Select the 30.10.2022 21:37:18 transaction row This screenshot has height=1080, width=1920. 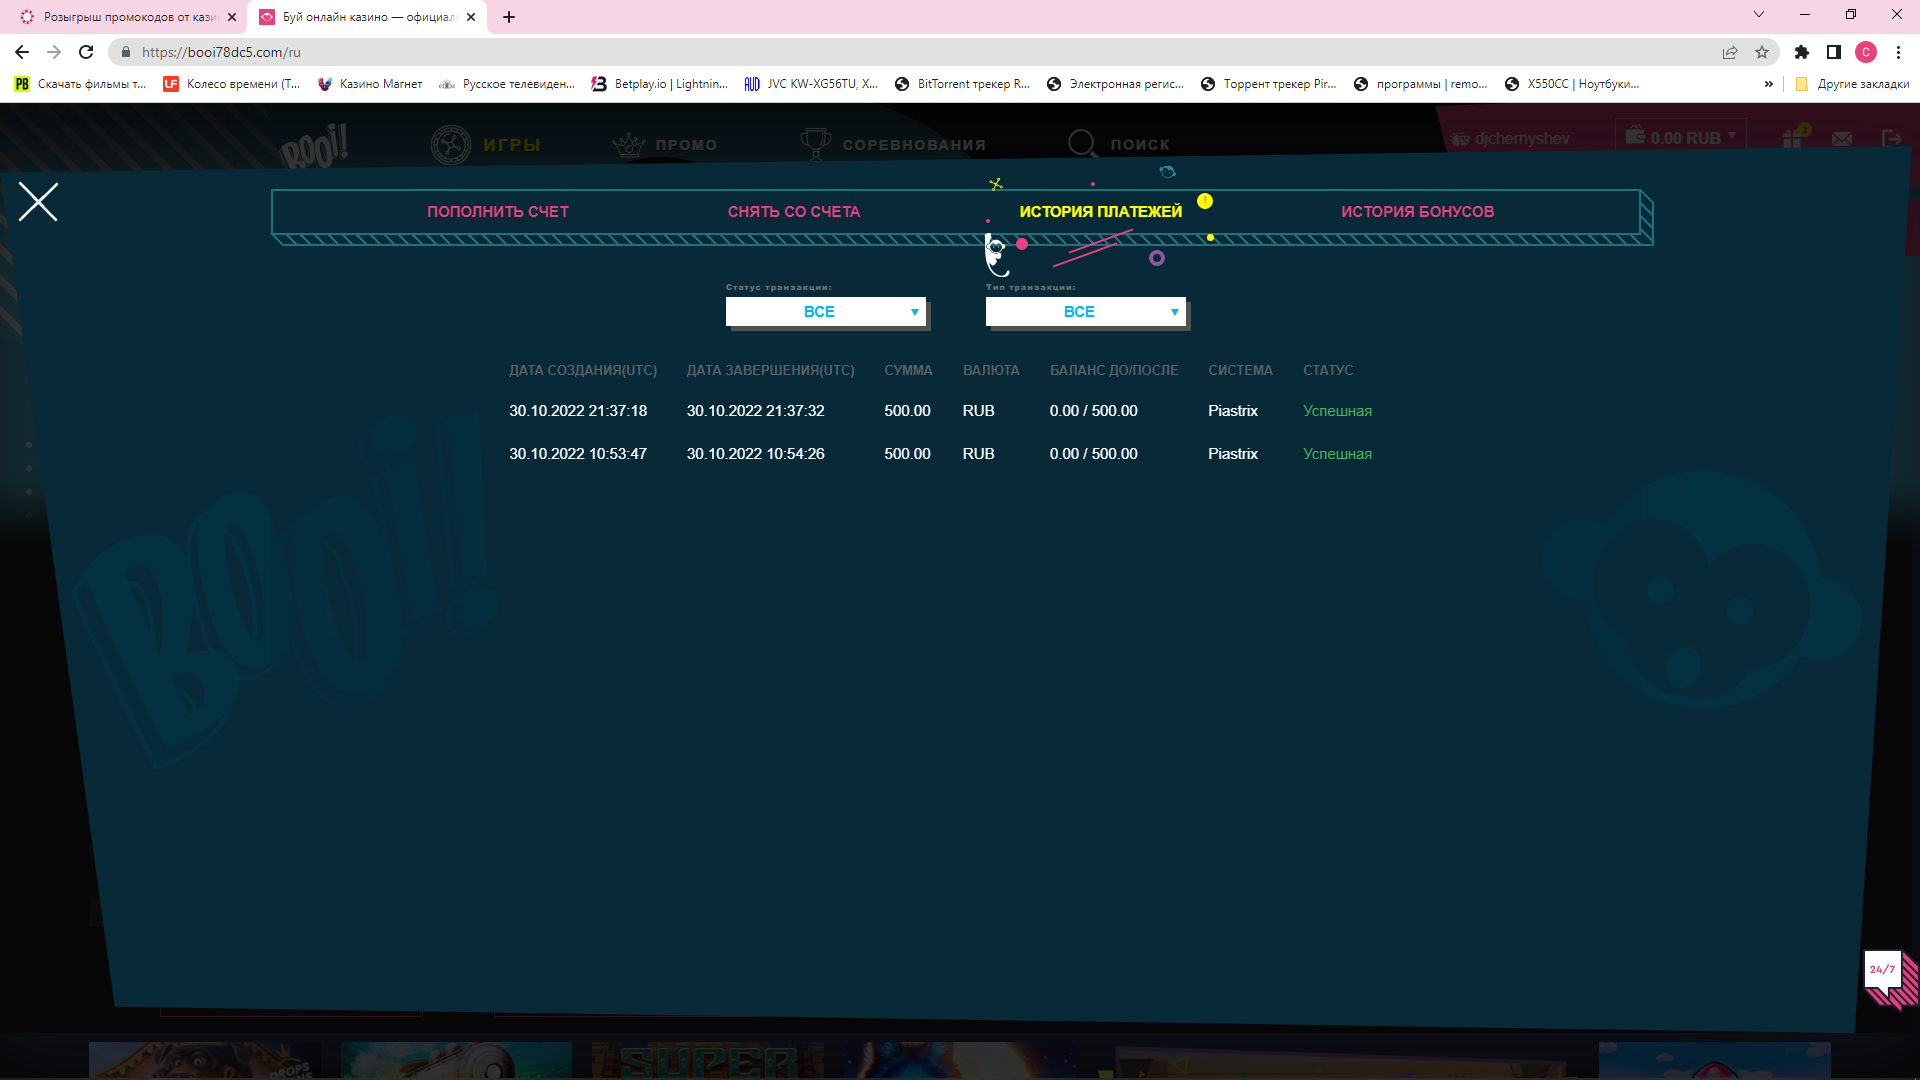tap(940, 411)
